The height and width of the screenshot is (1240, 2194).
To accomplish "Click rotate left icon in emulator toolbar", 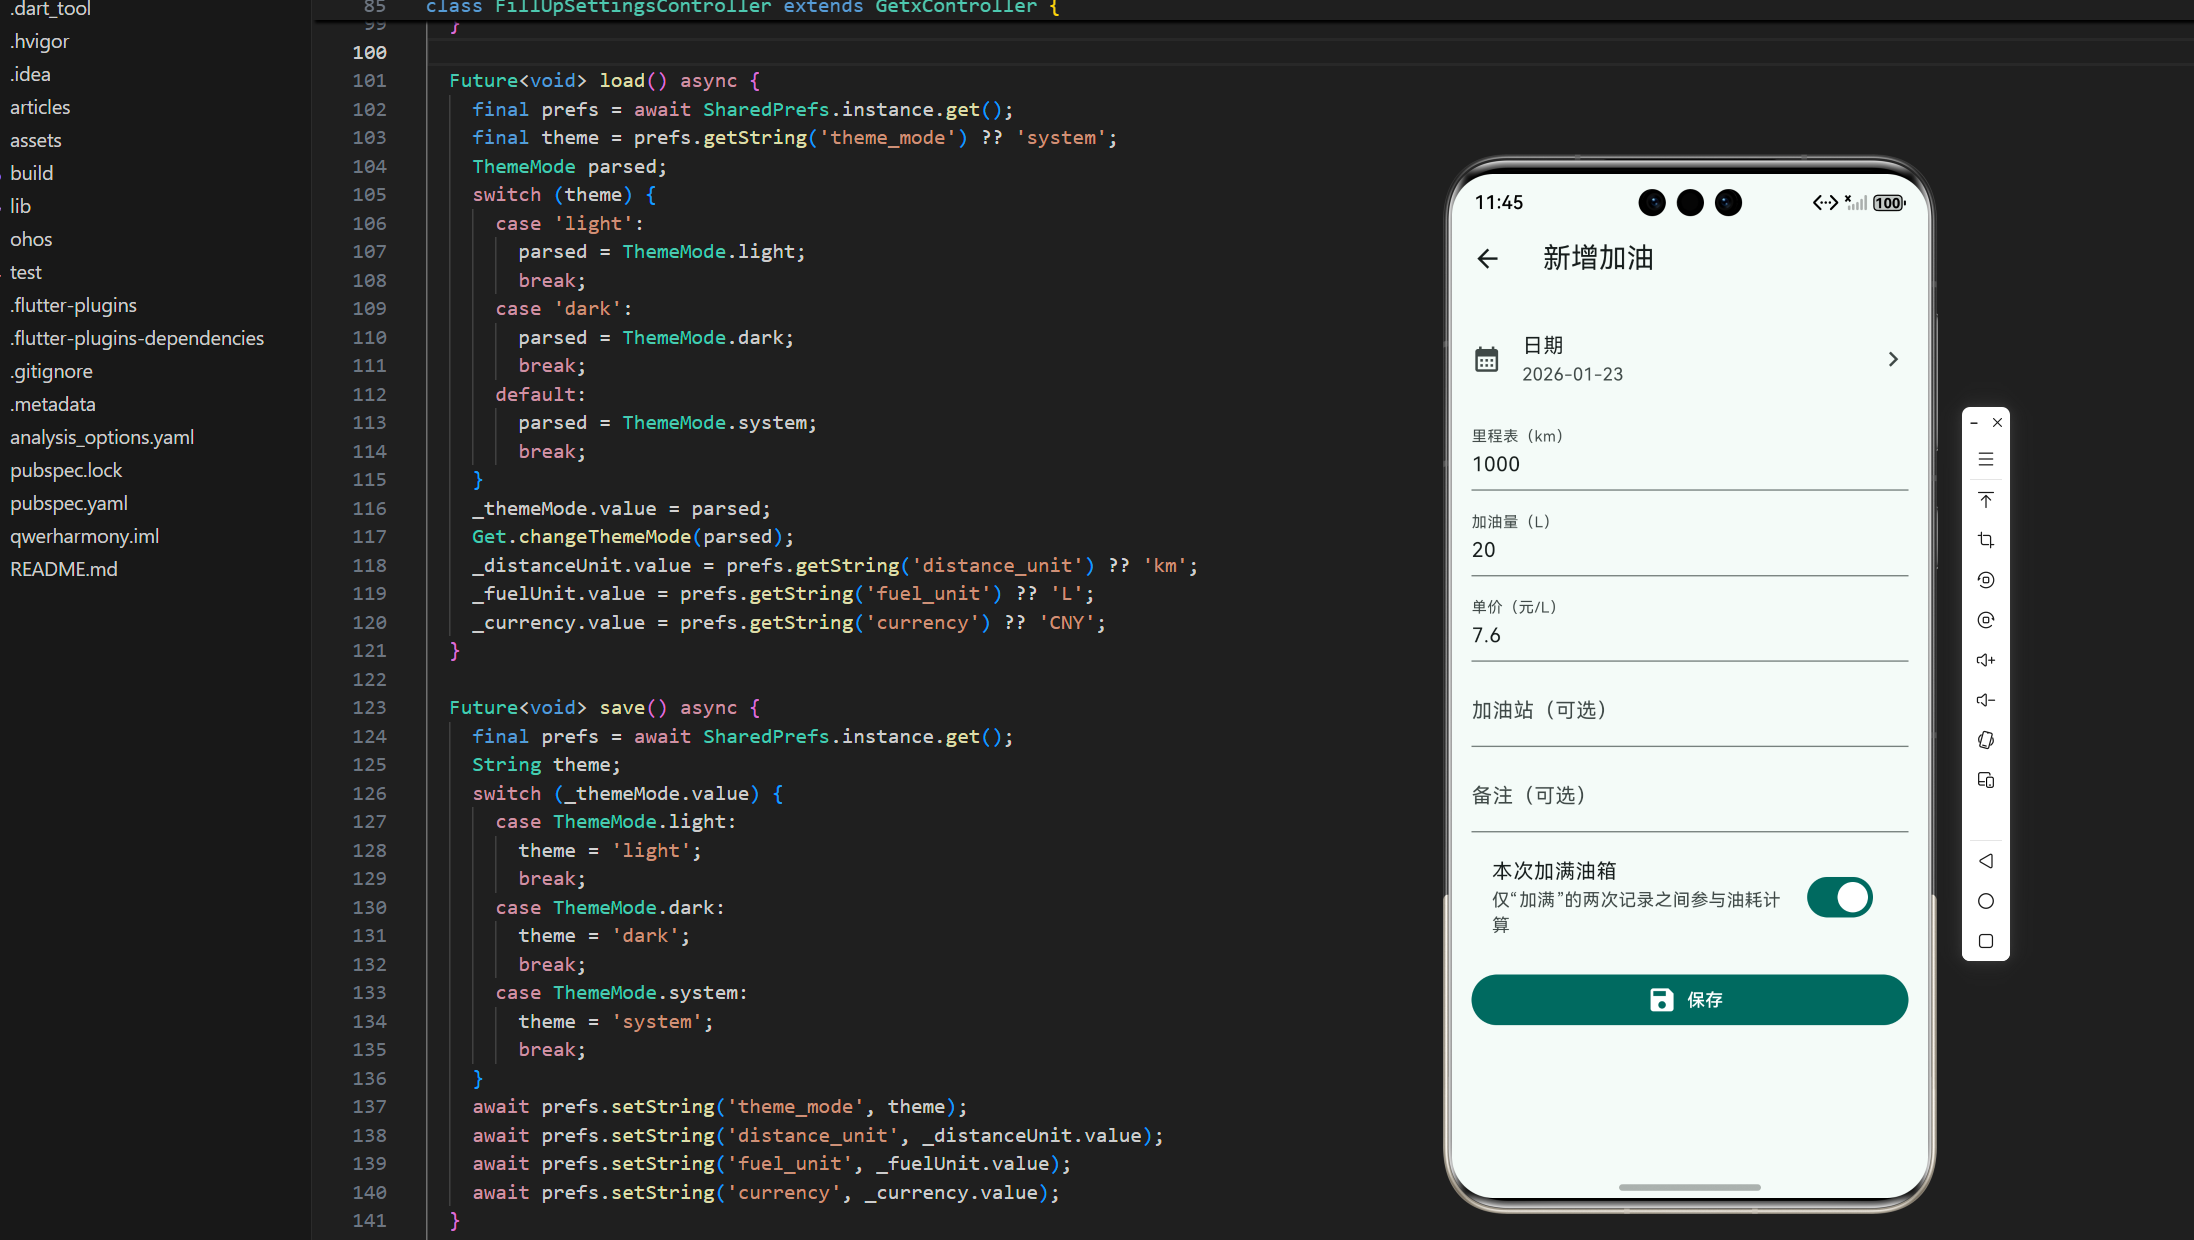I will 1986,580.
